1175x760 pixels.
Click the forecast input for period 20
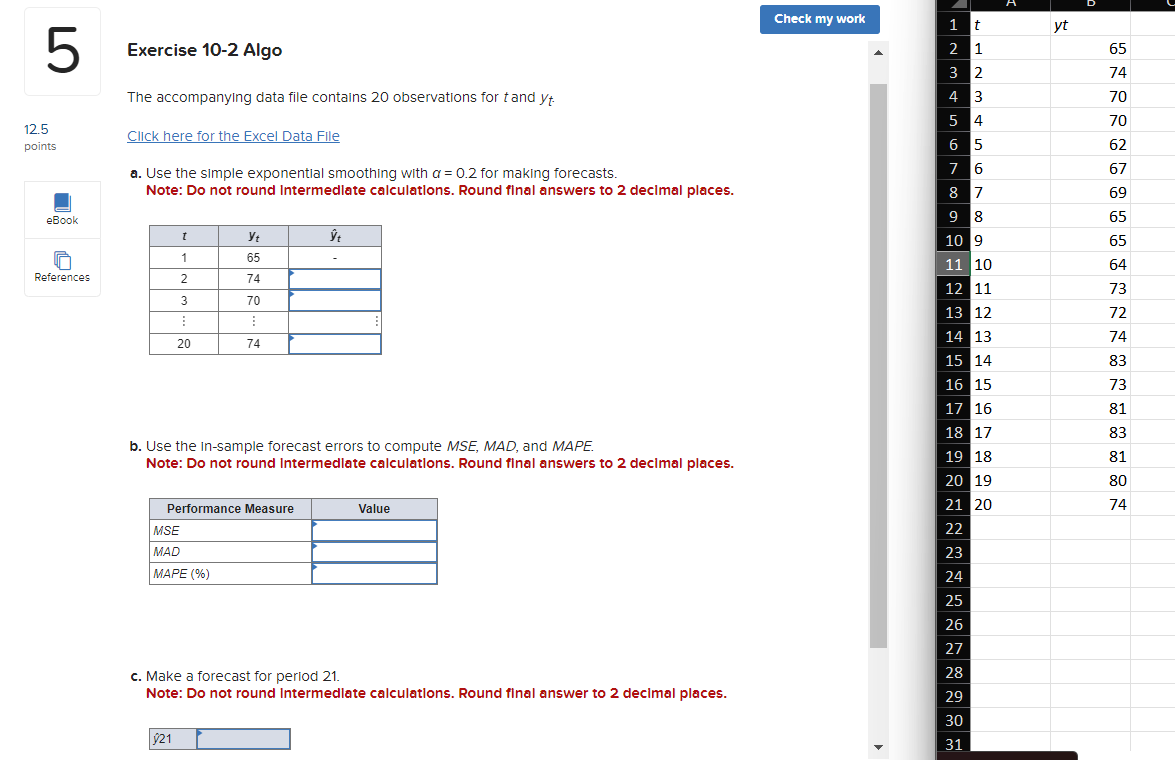pos(335,343)
